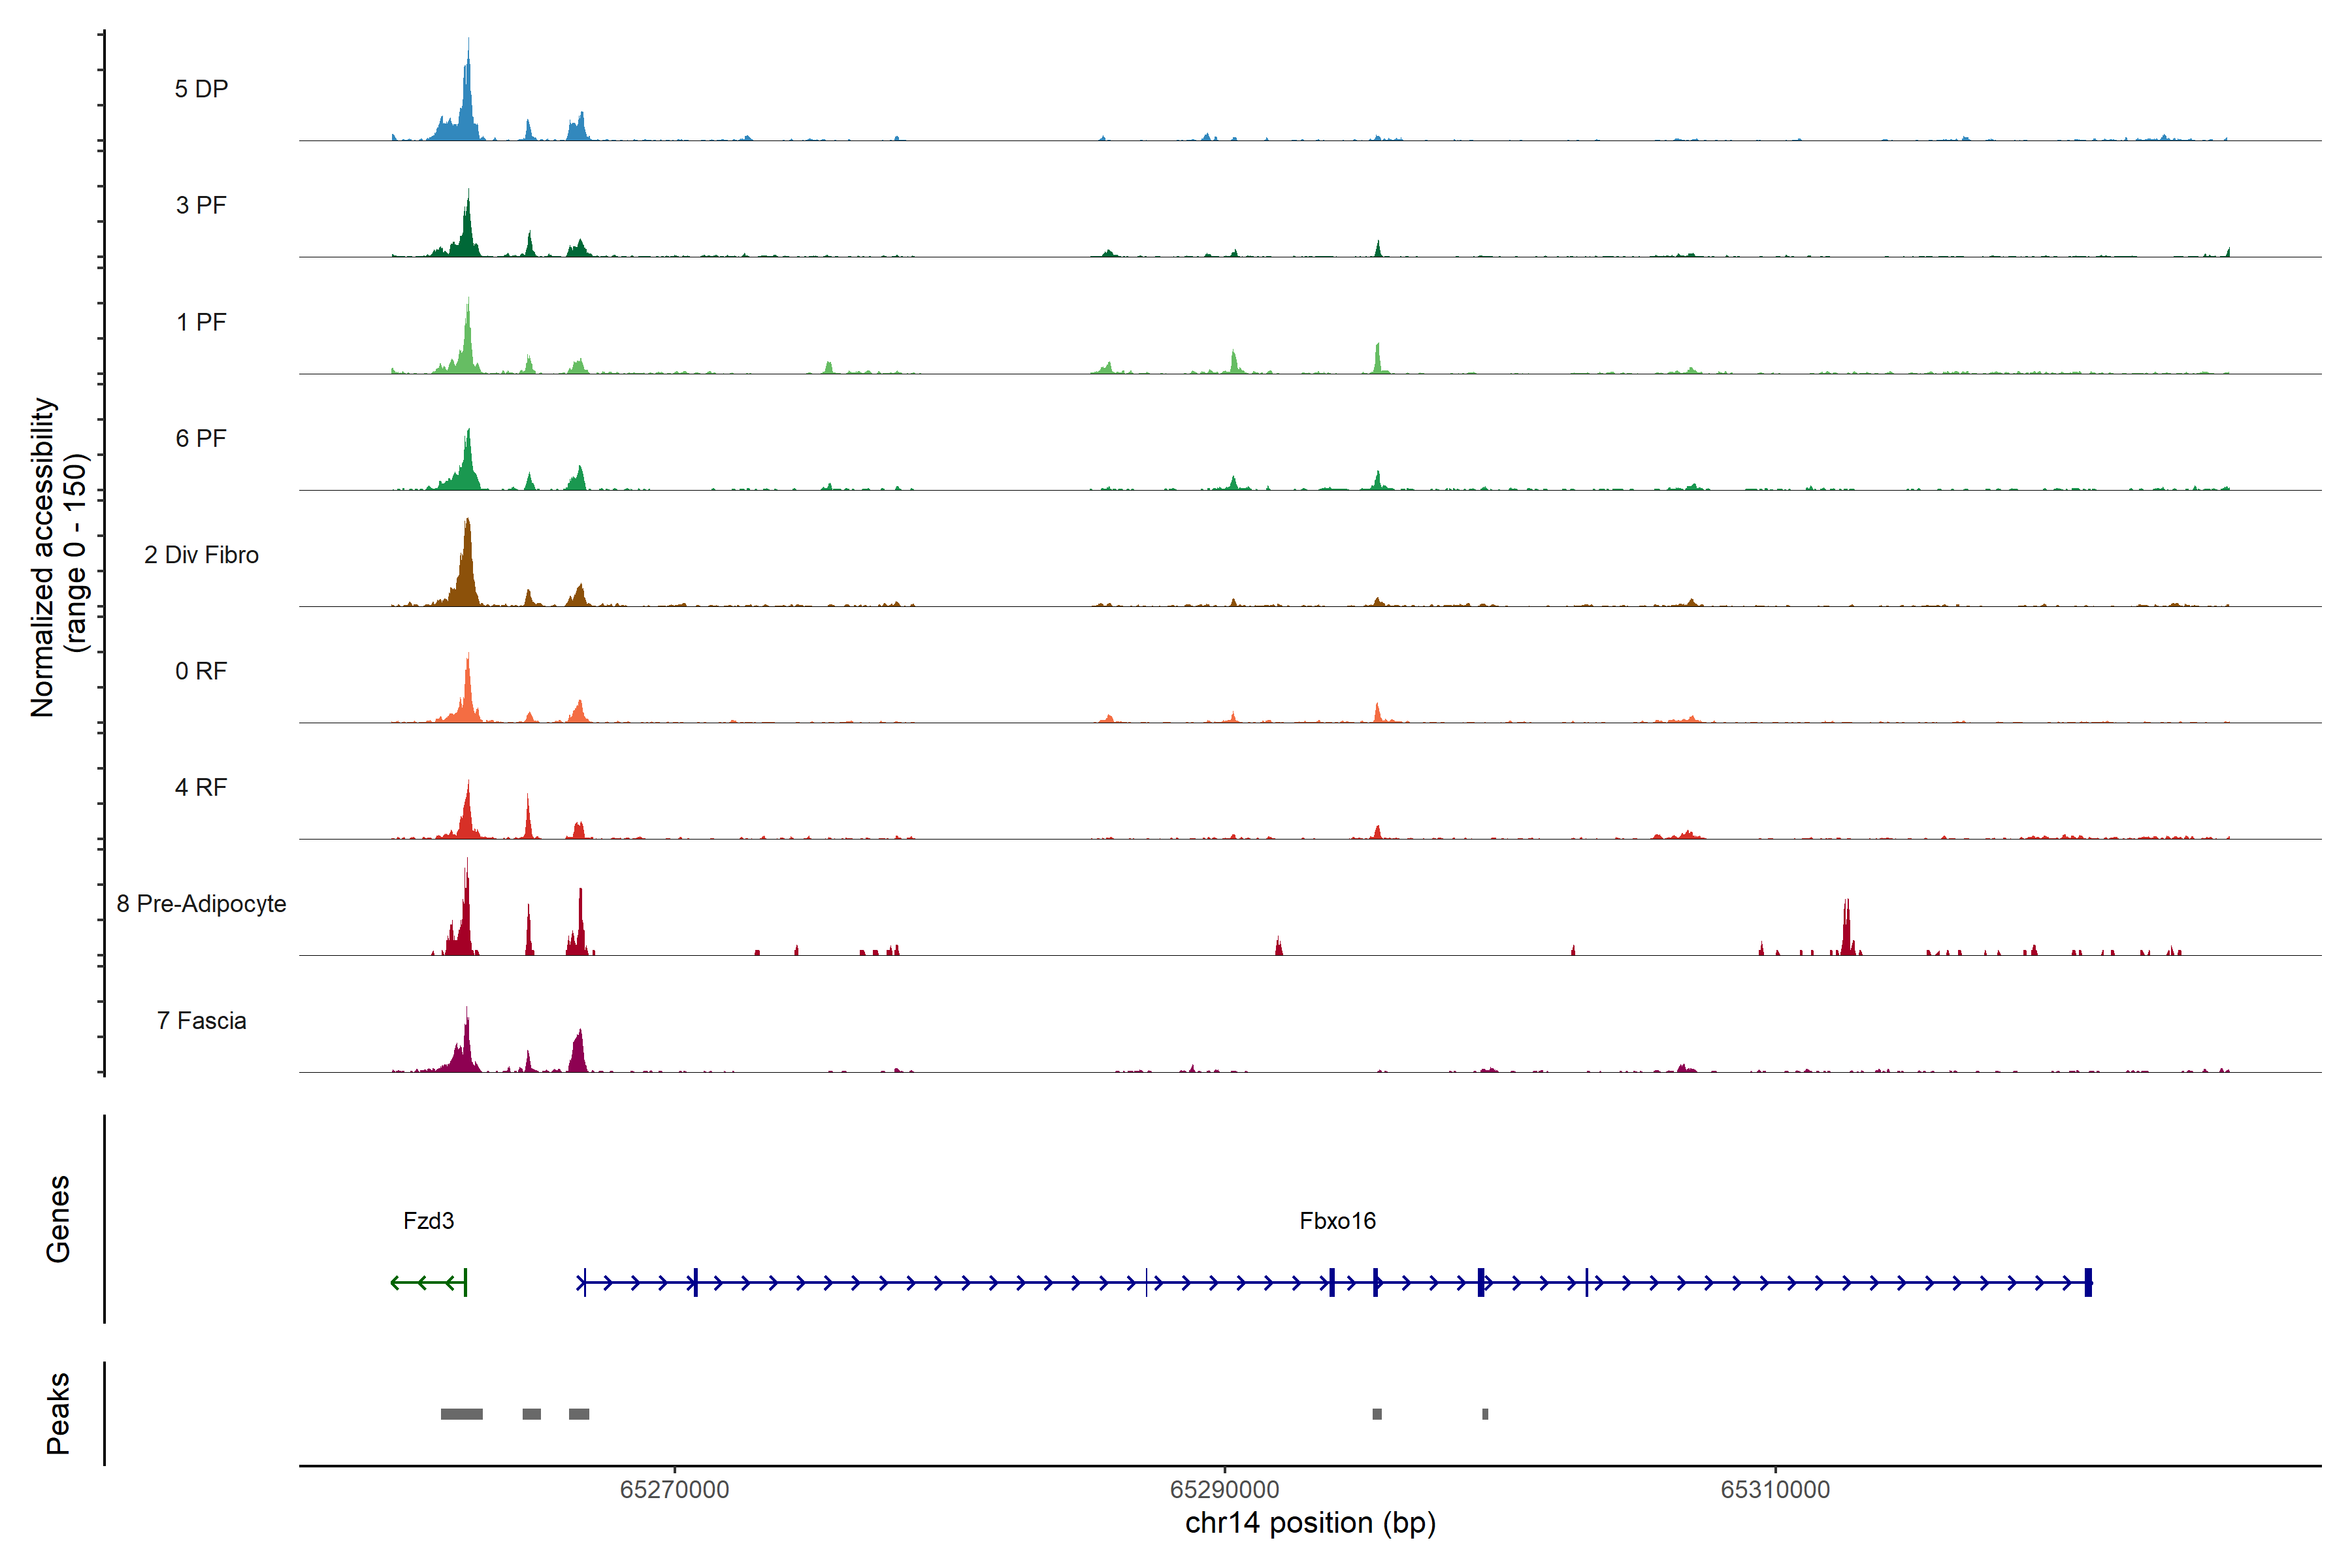Click the Fzd3 gene name
This screenshot has width=2352, height=1568.
coord(428,1220)
